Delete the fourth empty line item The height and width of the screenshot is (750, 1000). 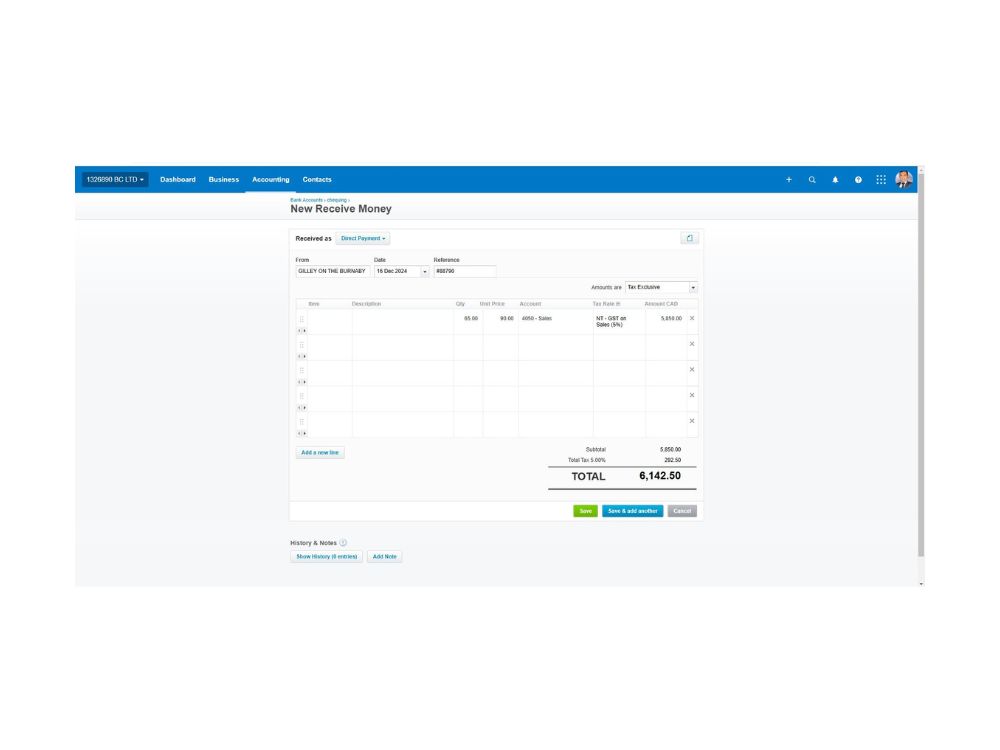pos(692,395)
